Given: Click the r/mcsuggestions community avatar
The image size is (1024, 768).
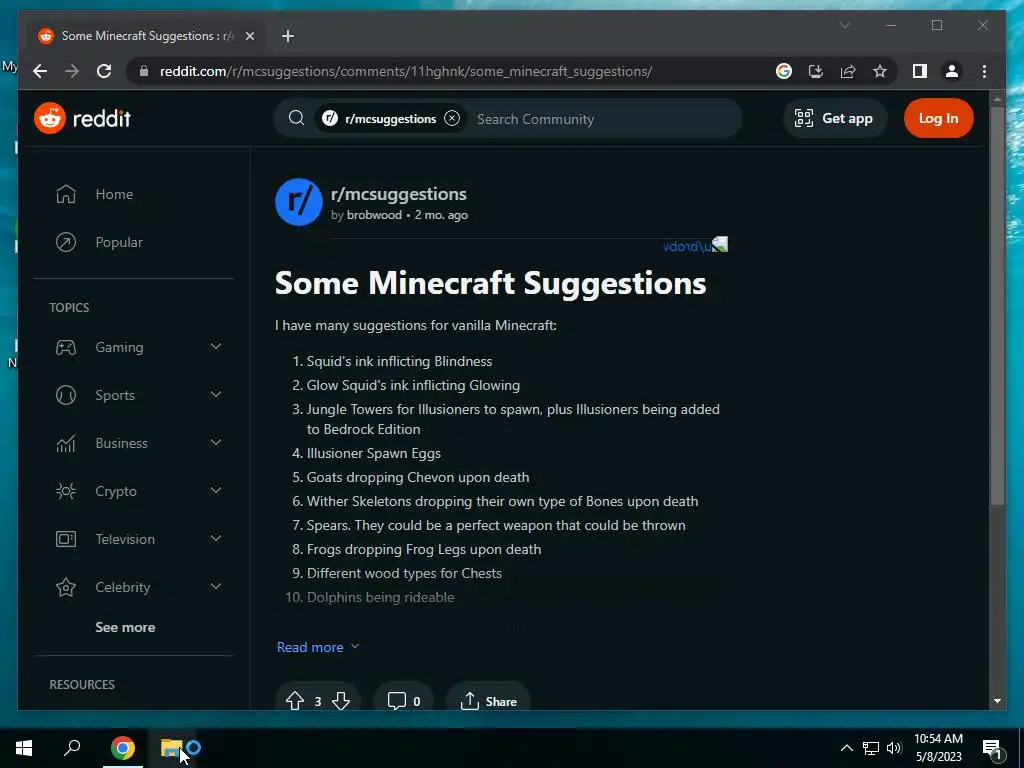Looking at the screenshot, I should tap(298, 202).
